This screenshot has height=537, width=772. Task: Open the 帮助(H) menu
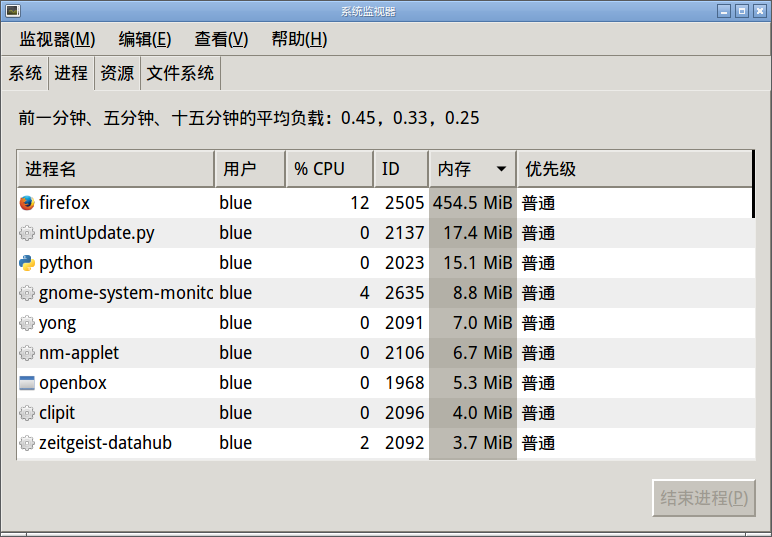coord(299,39)
